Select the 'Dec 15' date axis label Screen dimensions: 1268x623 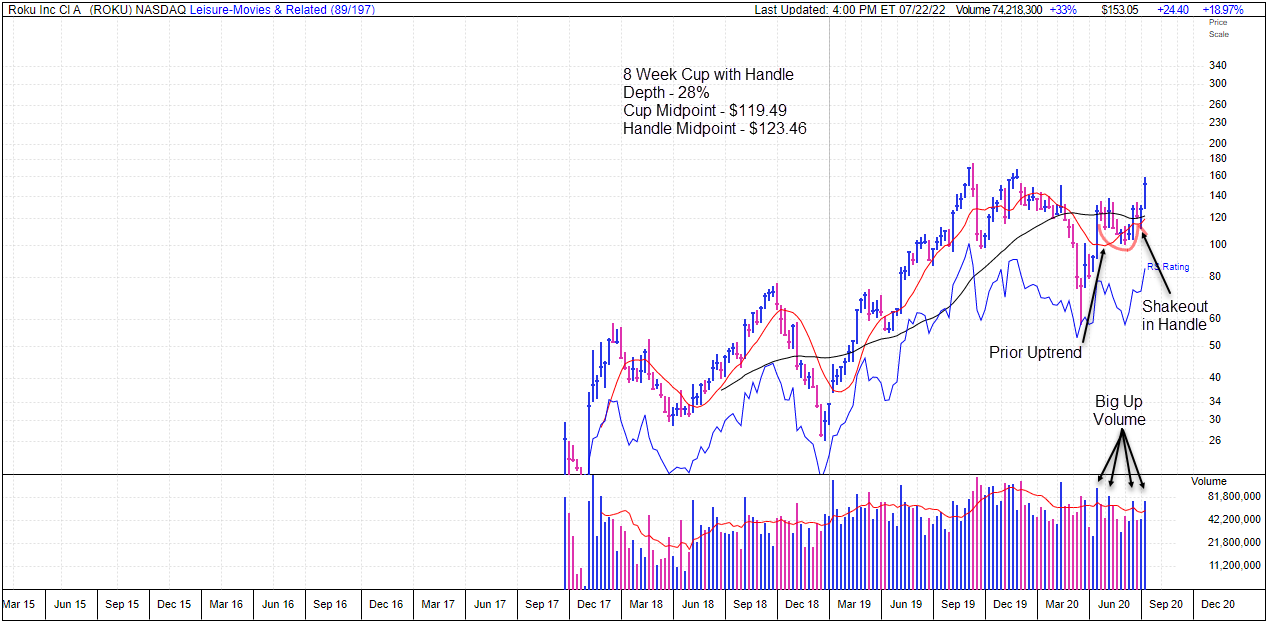point(174,604)
